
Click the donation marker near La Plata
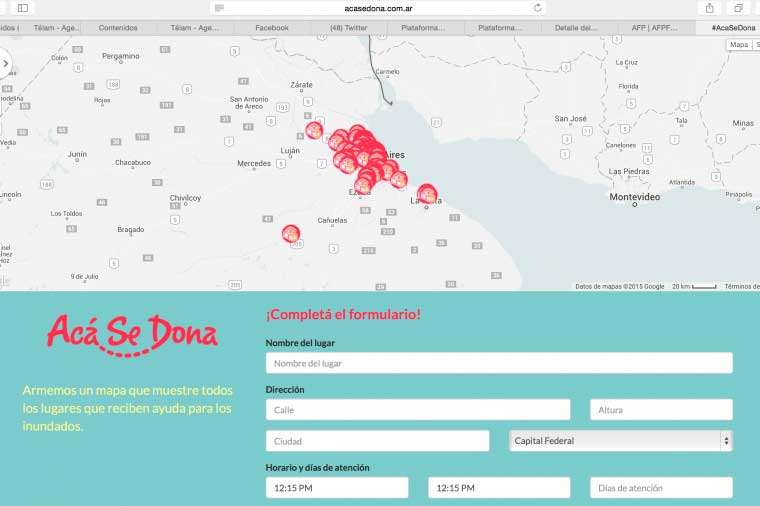click(427, 194)
